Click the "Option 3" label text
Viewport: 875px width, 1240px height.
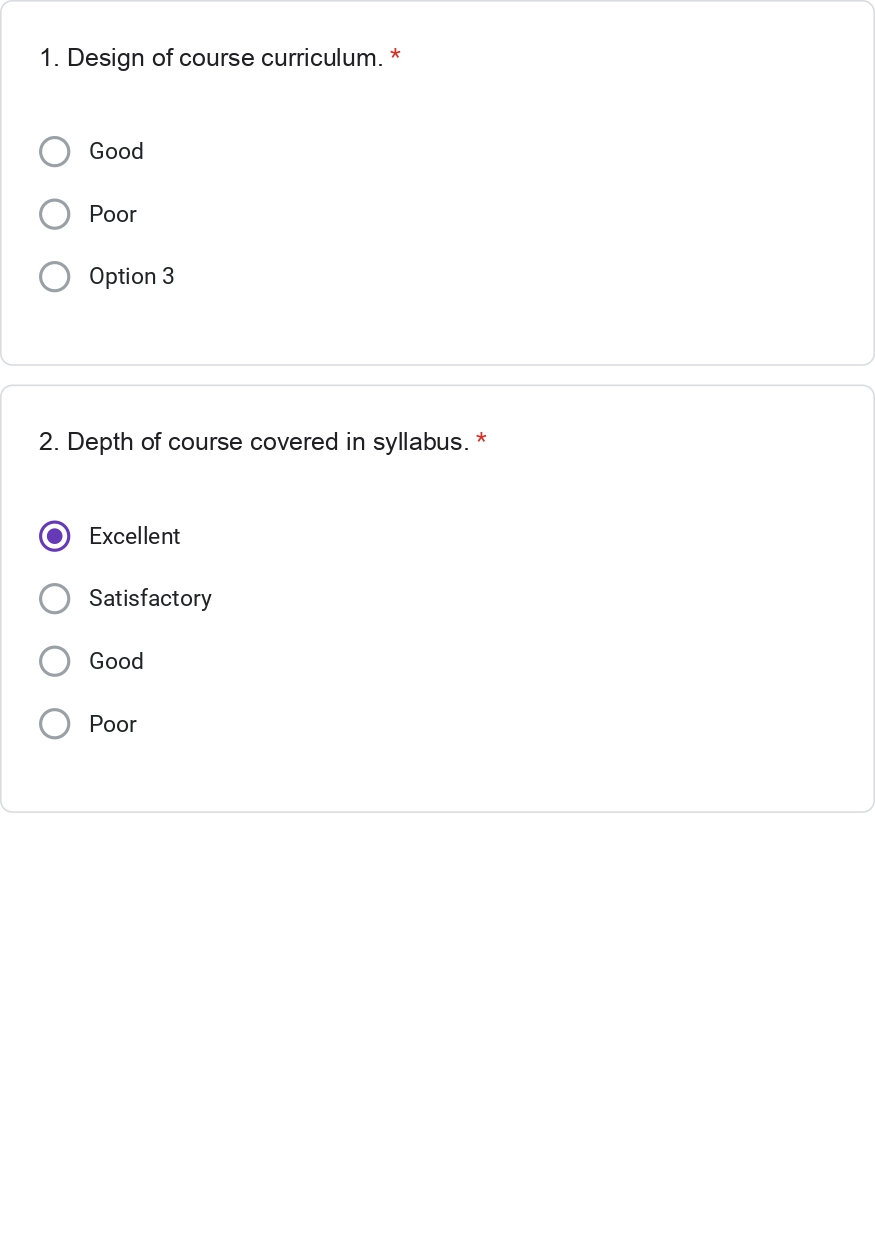coord(131,277)
